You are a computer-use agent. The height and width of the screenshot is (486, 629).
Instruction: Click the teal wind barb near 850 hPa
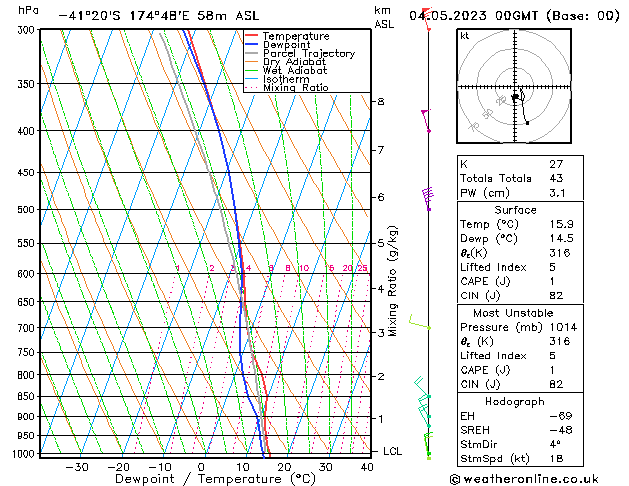pos(423,387)
